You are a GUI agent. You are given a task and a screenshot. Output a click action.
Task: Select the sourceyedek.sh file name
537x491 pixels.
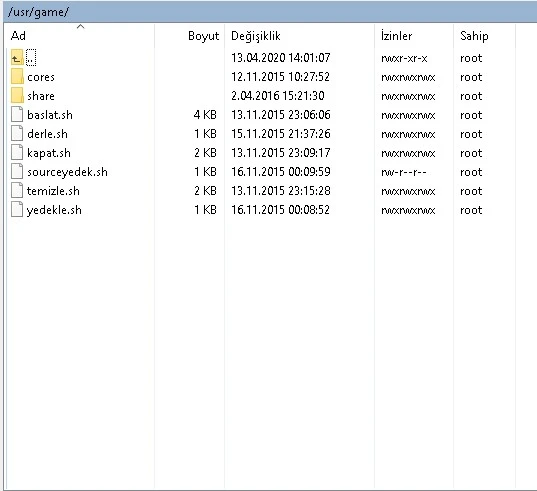point(67,172)
